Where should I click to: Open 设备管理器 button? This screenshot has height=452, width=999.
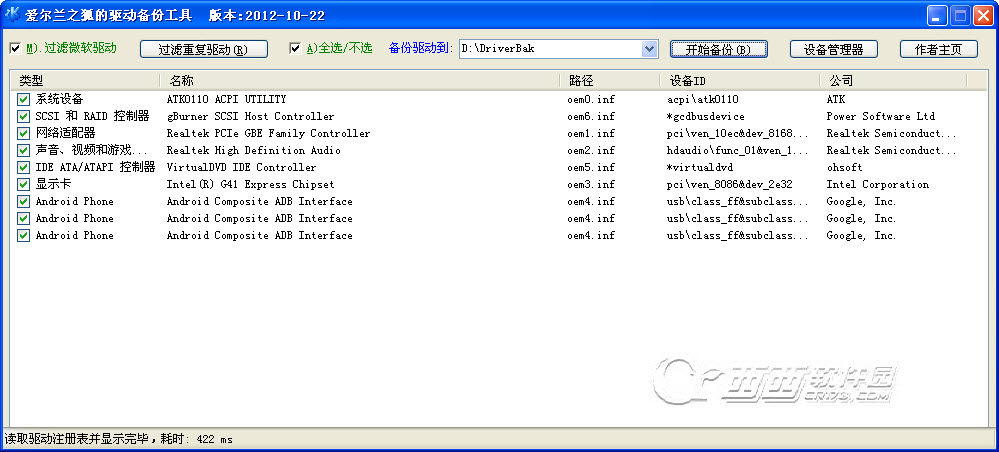(833, 49)
